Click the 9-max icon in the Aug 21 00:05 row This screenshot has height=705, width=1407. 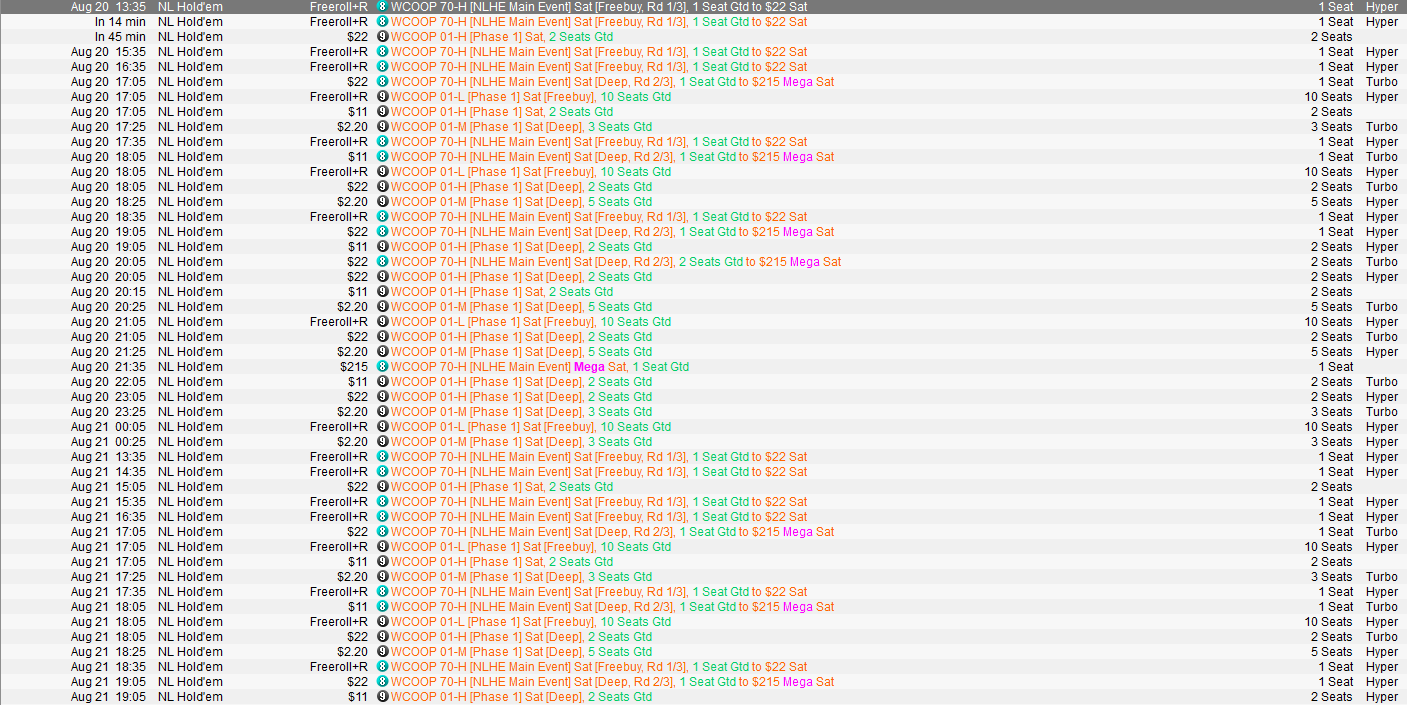pos(382,426)
